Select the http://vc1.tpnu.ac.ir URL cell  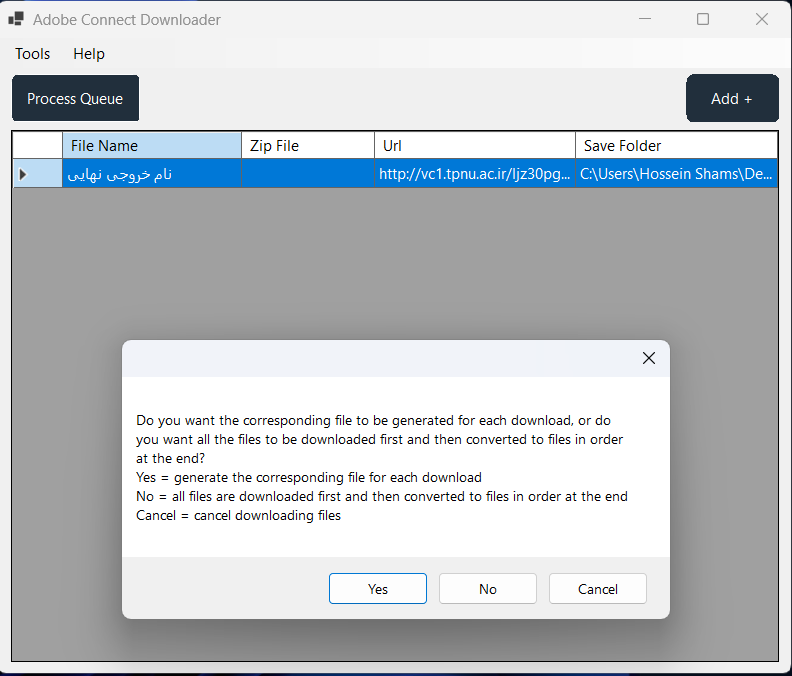pos(475,174)
